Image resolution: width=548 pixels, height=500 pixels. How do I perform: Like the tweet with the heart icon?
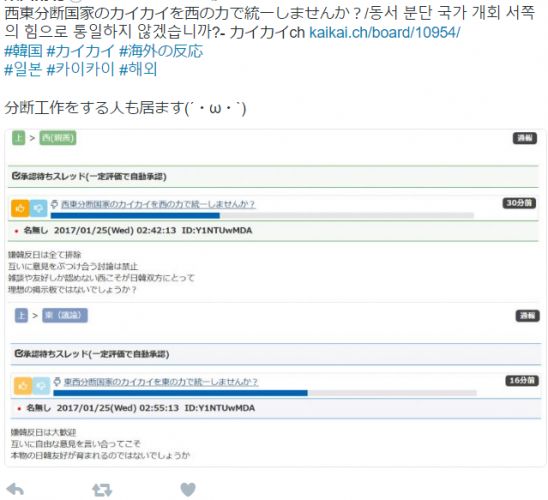coord(188,490)
